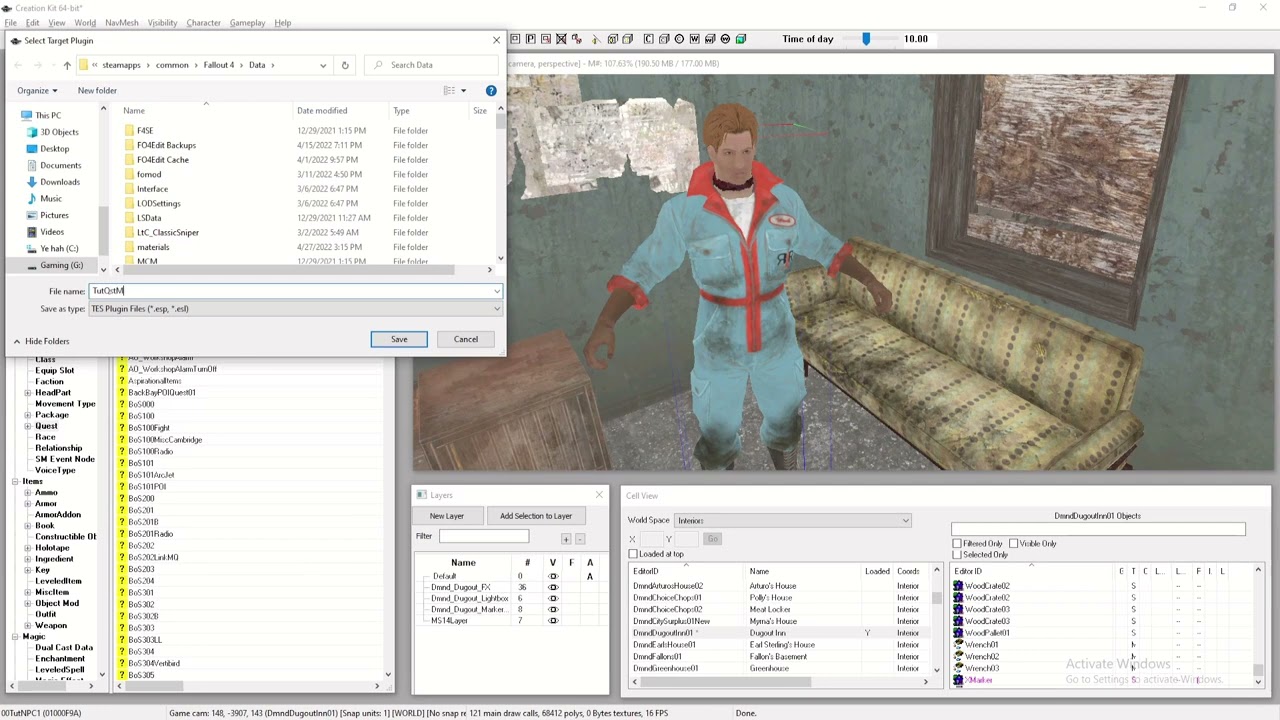This screenshot has height=720, width=1280.
Task: Click the Time of day slider handle
Action: pyautogui.click(x=866, y=39)
